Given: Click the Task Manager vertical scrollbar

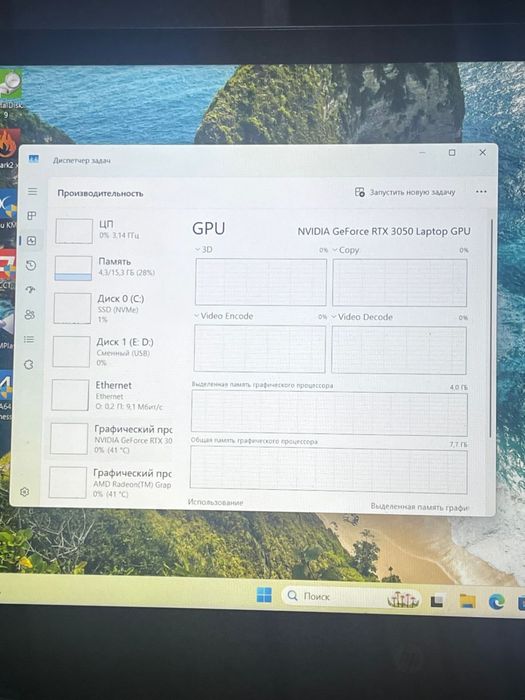Looking at the screenshot, I should tap(492, 328).
